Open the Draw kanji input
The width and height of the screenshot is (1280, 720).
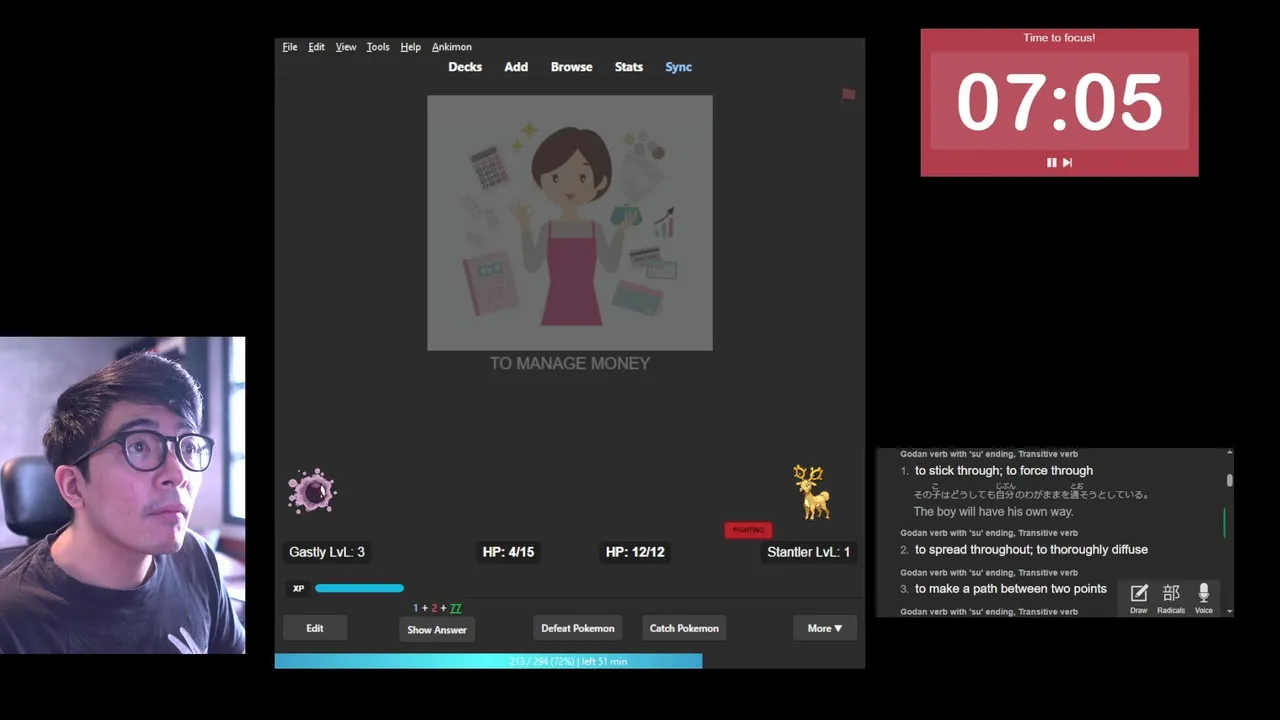click(1139, 598)
